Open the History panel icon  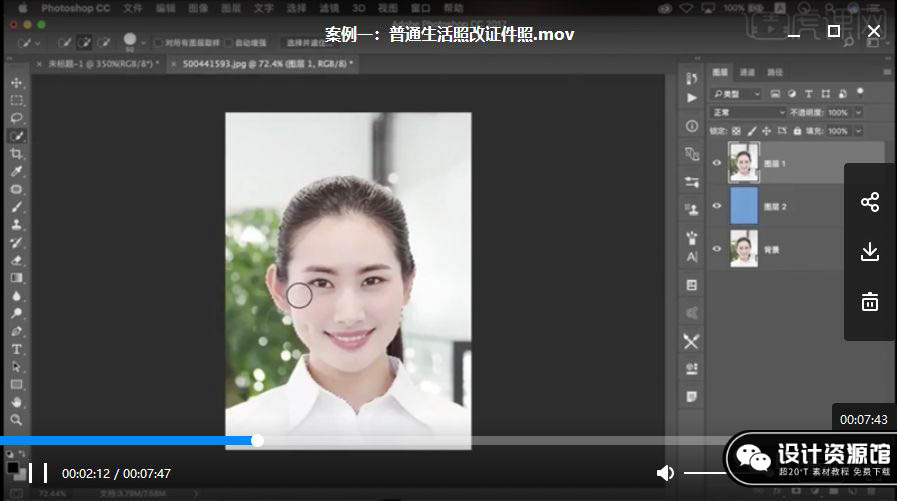coord(692,79)
